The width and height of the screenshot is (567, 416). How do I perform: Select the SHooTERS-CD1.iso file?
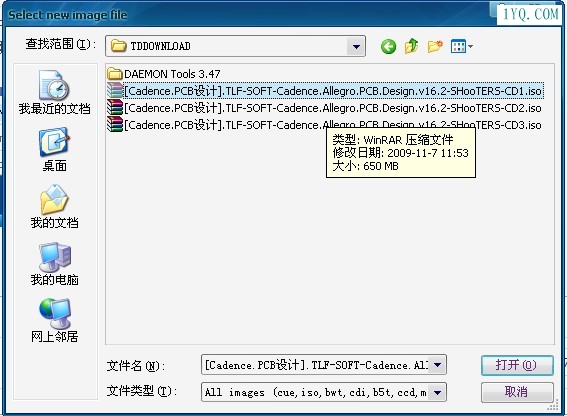point(325,91)
